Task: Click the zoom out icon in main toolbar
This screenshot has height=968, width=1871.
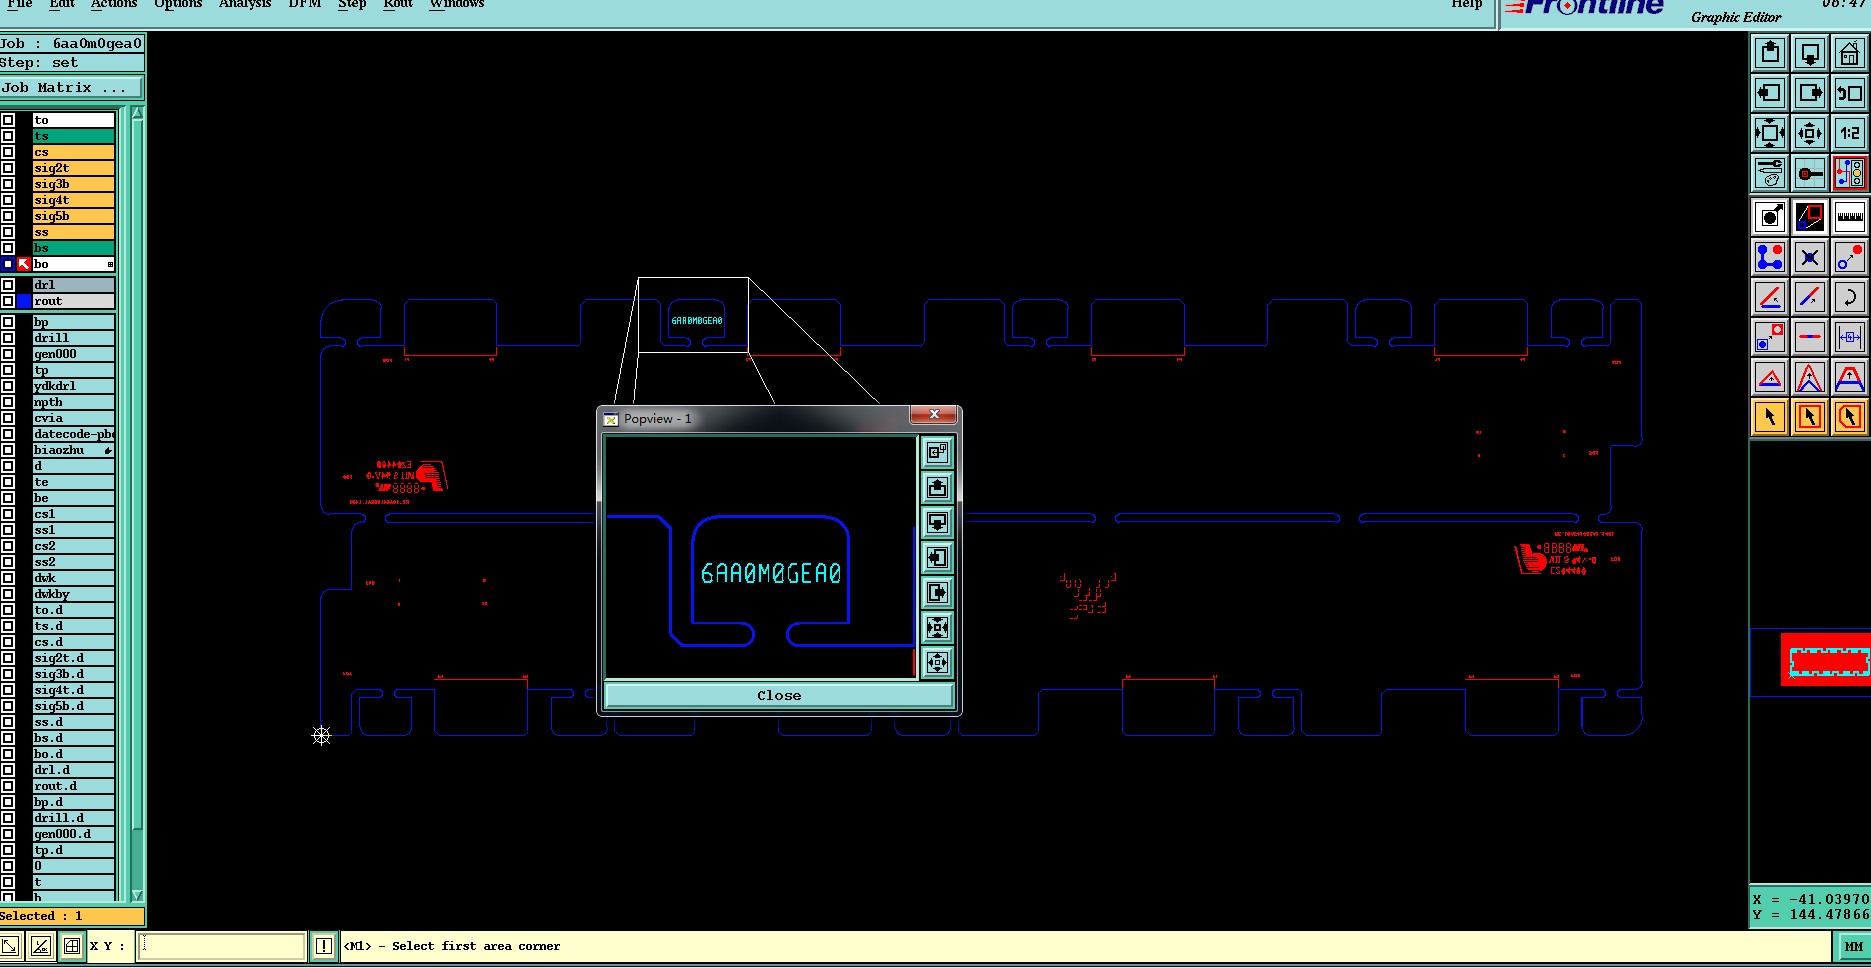Action: pyautogui.click(x=1810, y=133)
